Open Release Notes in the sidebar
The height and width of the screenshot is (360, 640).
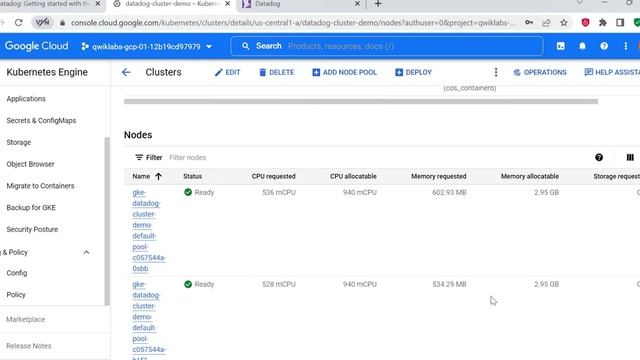pos(29,346)
